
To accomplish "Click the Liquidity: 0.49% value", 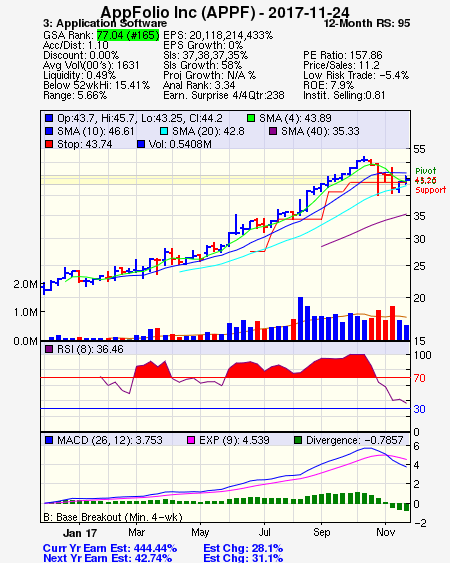I will tap(79, 75).
